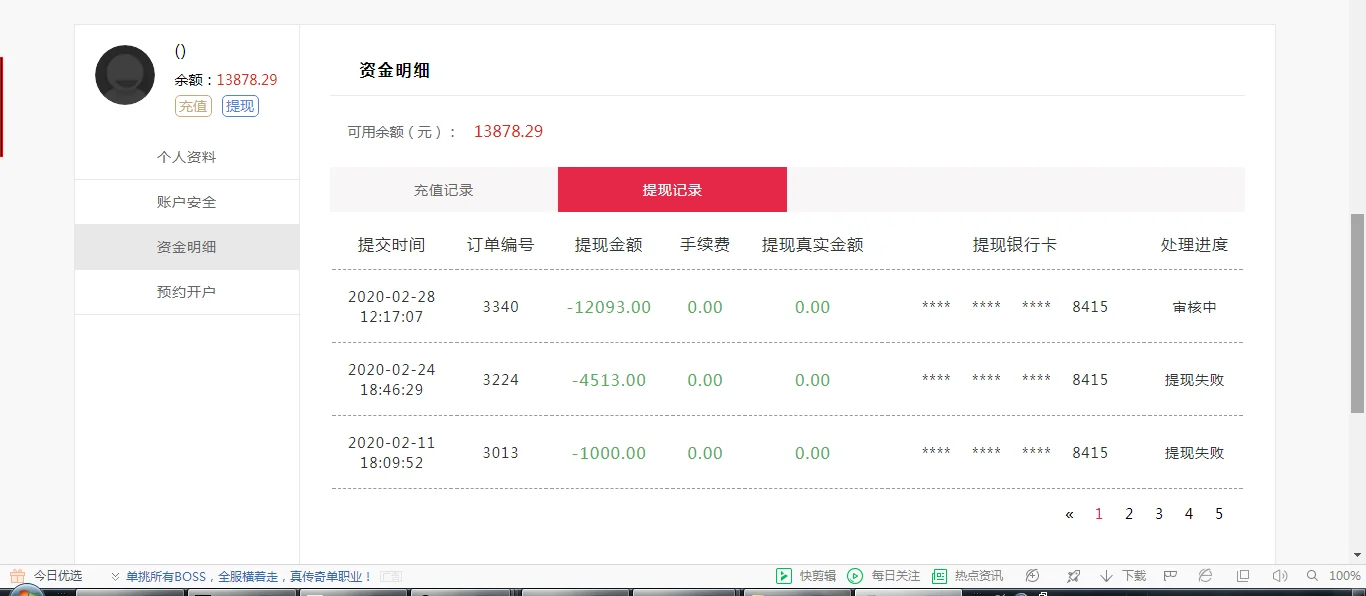Click the 热点资讯 icon
Screen dimensions: 1366x596
tap(939, 576)
